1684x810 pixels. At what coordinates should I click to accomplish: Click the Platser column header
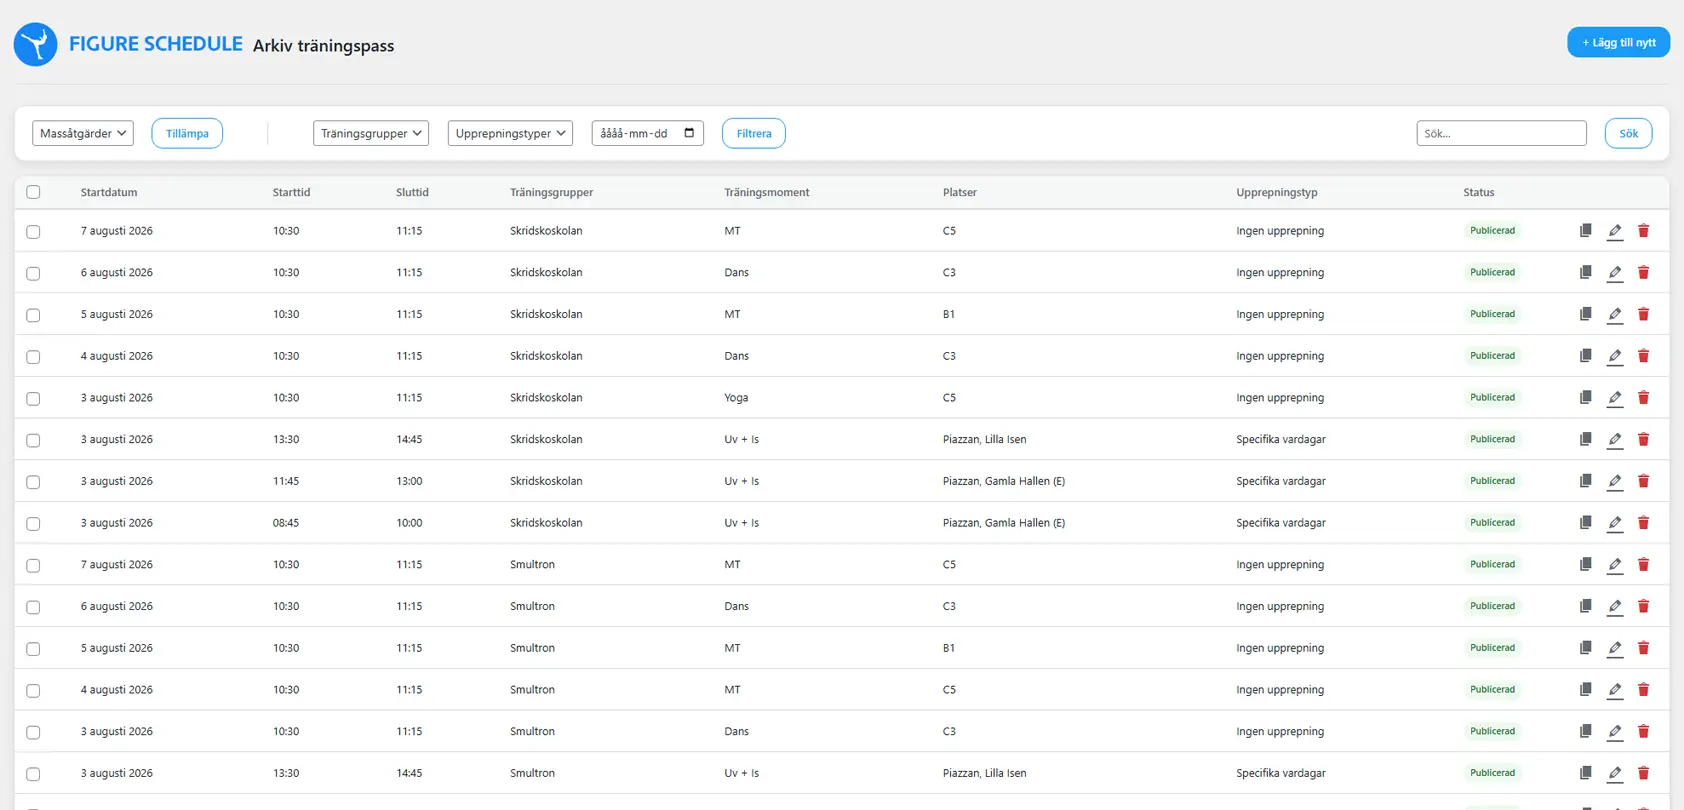960,192
